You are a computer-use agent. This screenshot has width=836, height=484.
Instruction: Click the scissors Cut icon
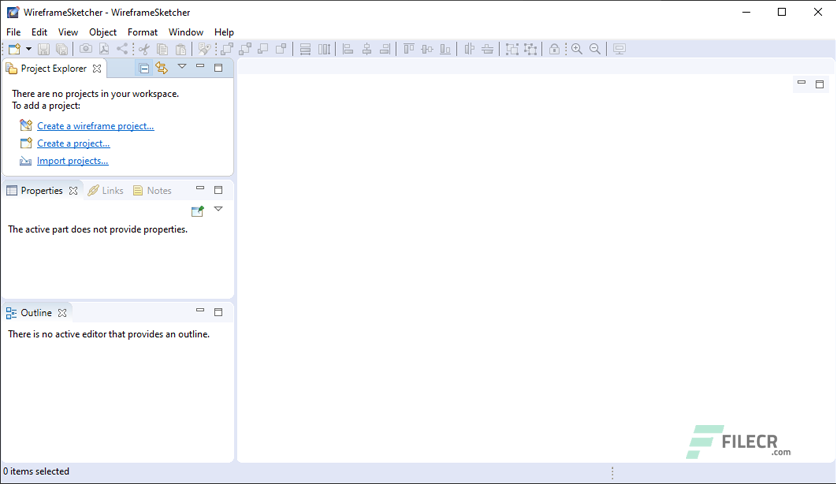pos(144,49)
